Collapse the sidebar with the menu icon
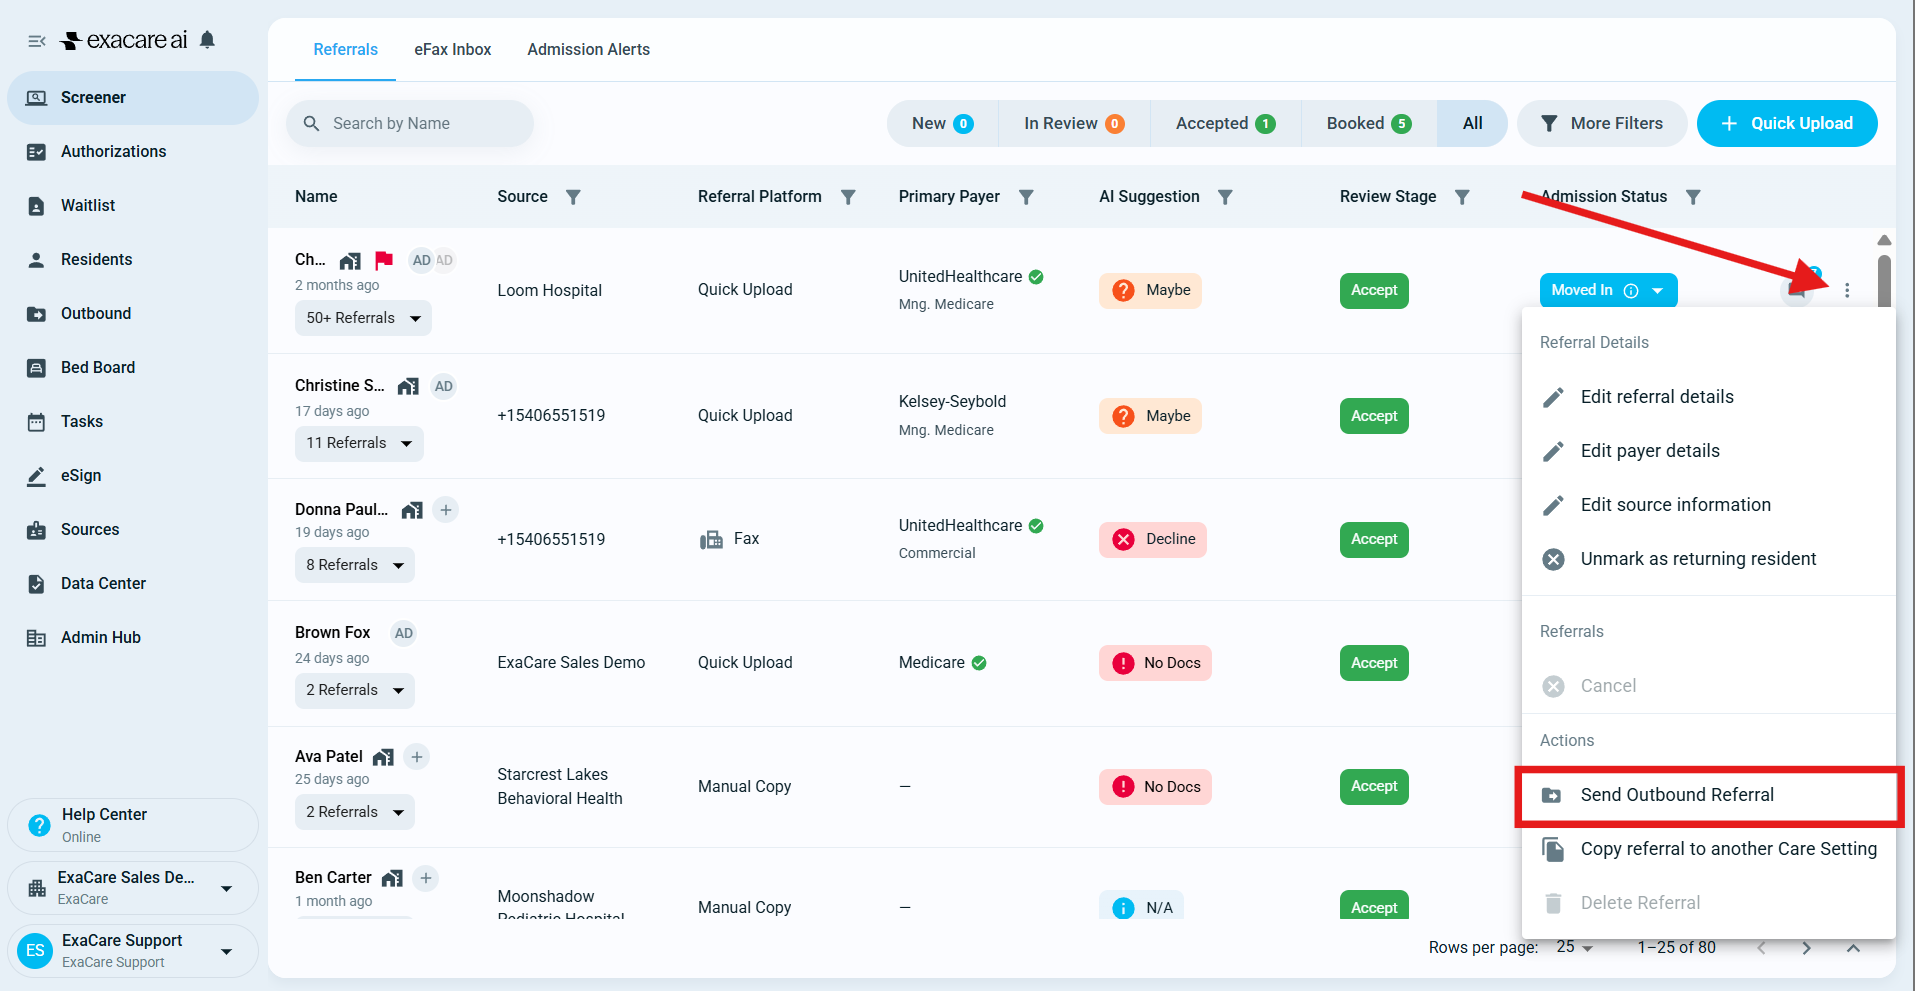The image size is (1915, 991). pyautogui.click(x=37, y=41)
